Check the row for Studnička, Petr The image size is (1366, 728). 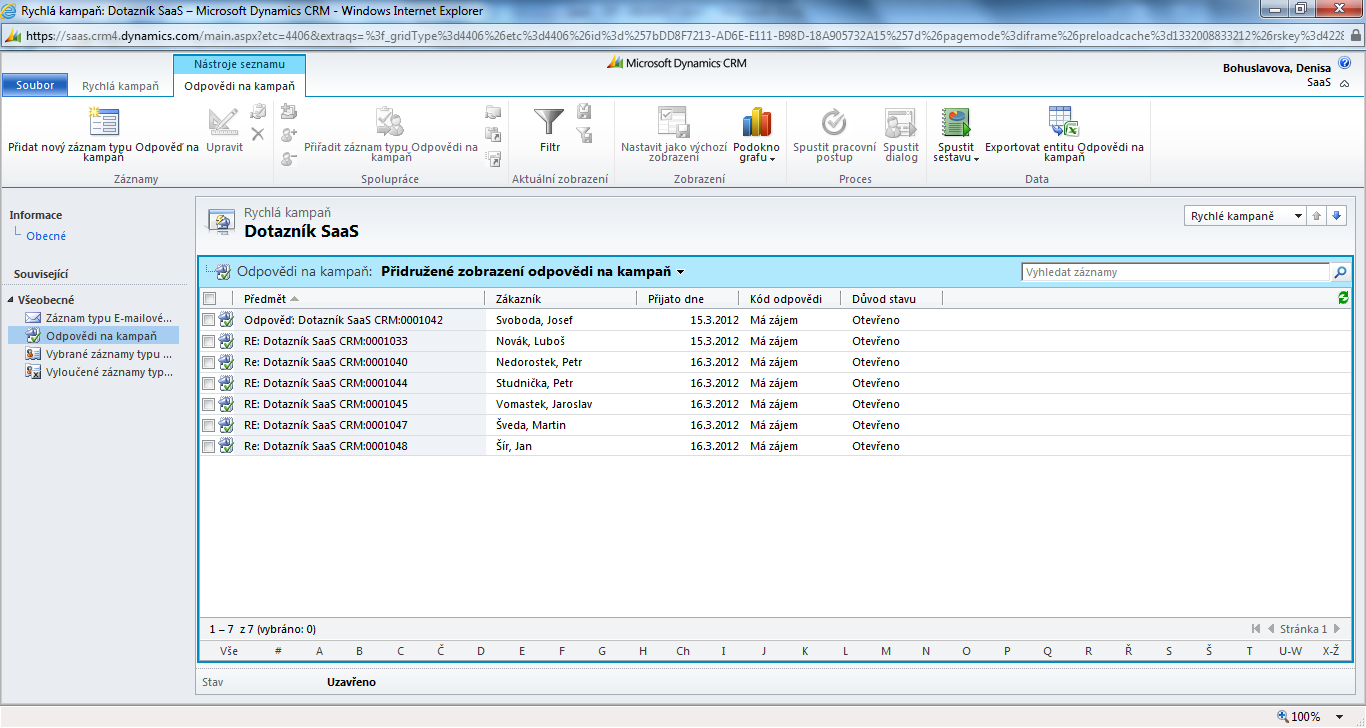(x=208, y=383)
